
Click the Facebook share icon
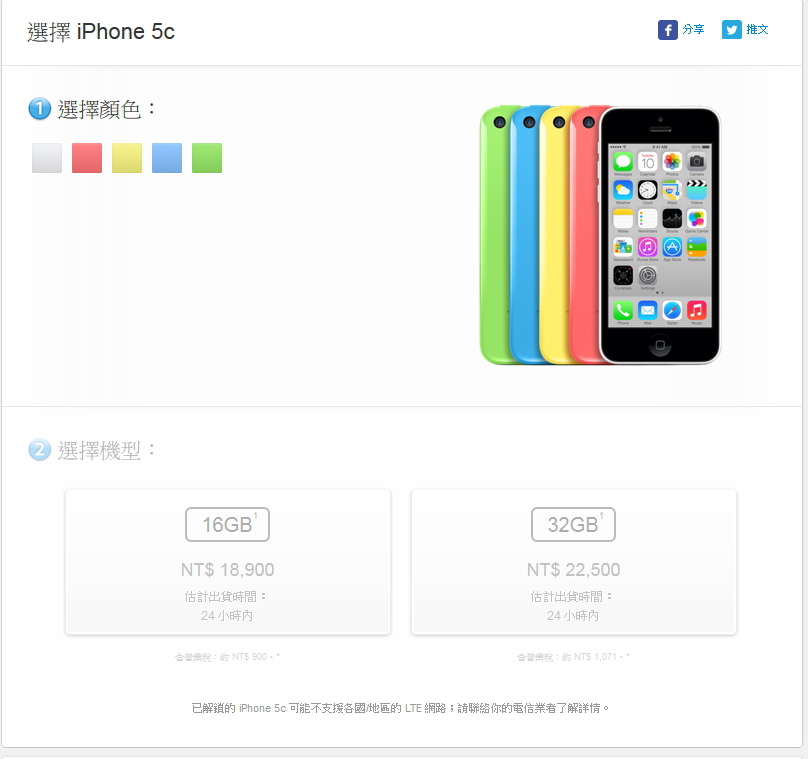667,30
